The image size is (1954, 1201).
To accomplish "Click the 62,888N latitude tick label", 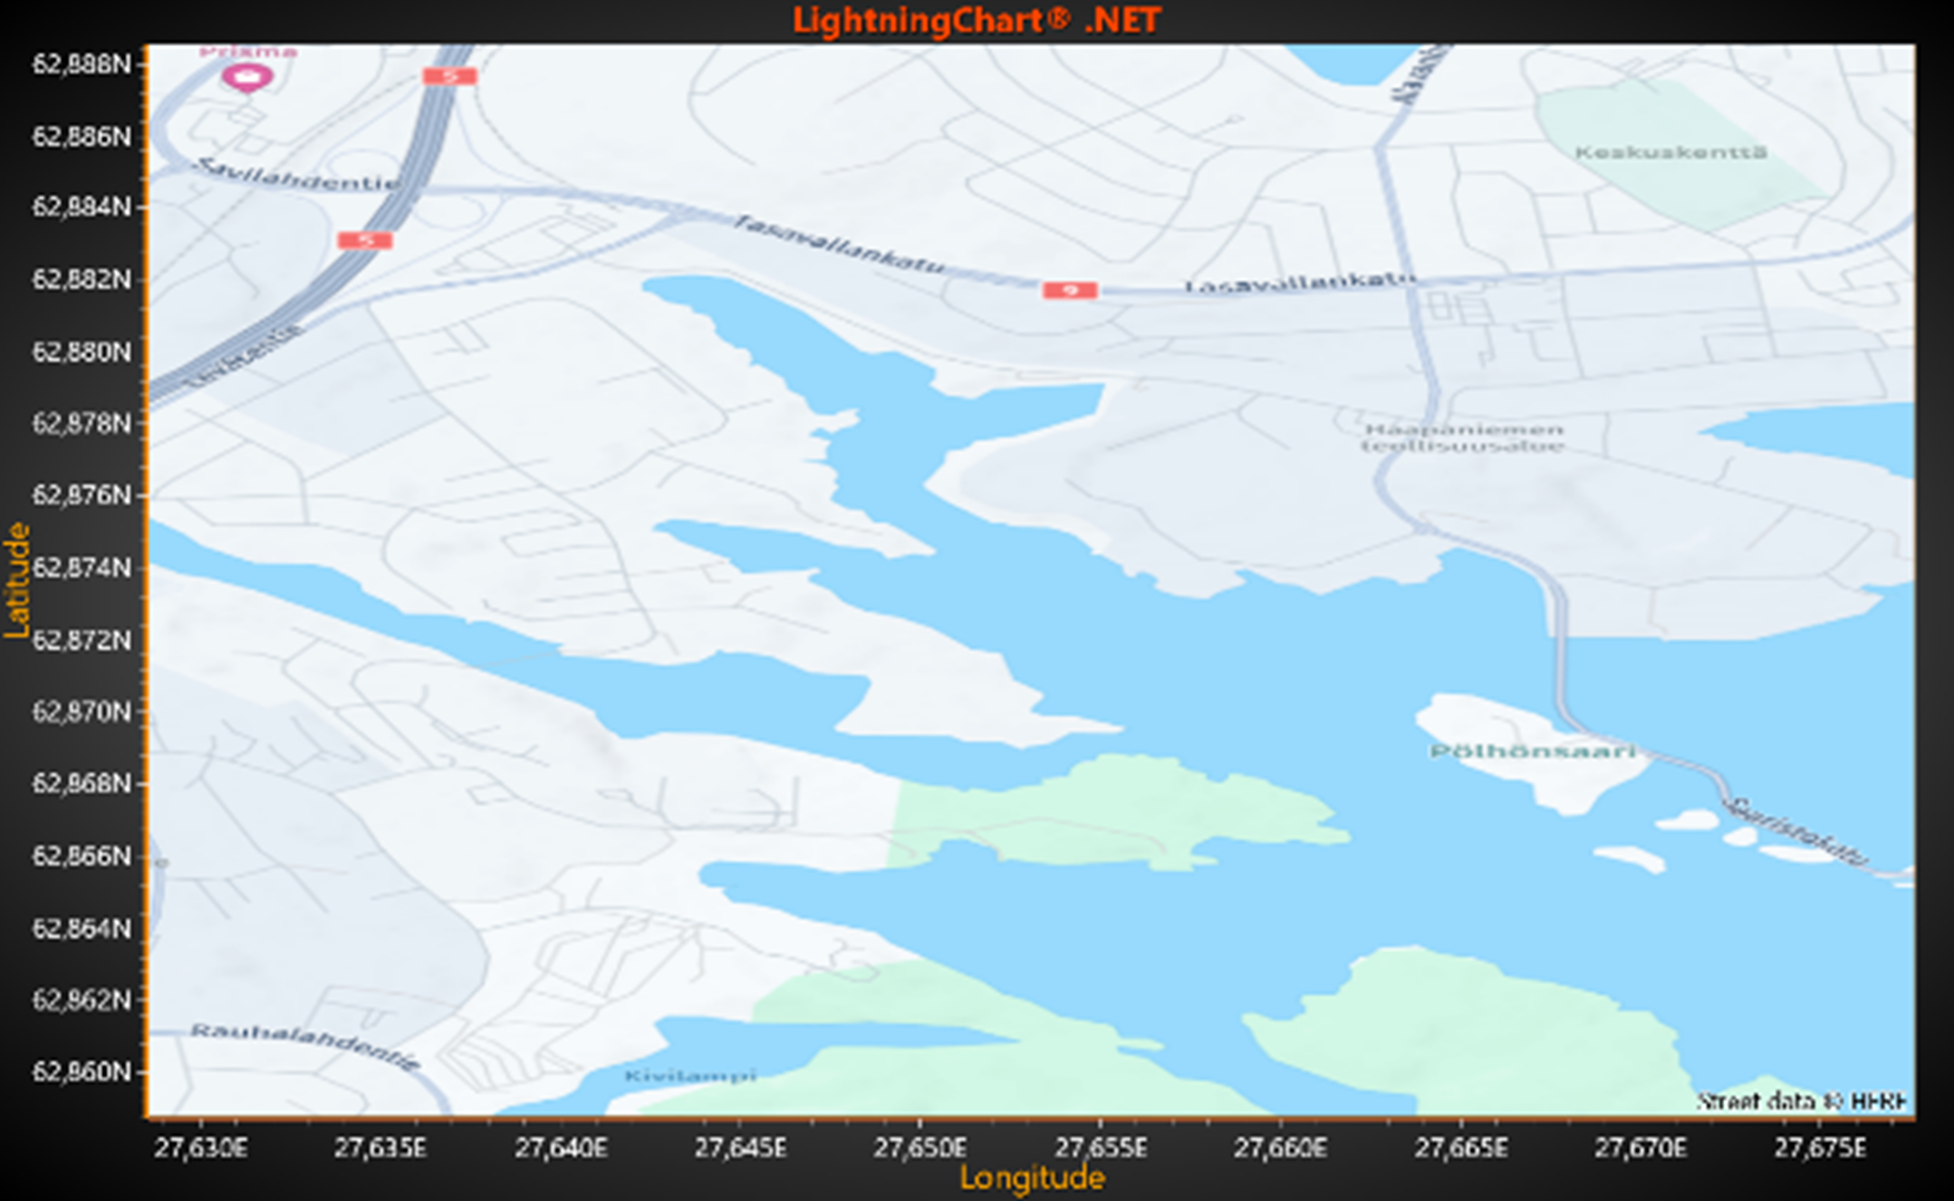I will tap(82, 64).
